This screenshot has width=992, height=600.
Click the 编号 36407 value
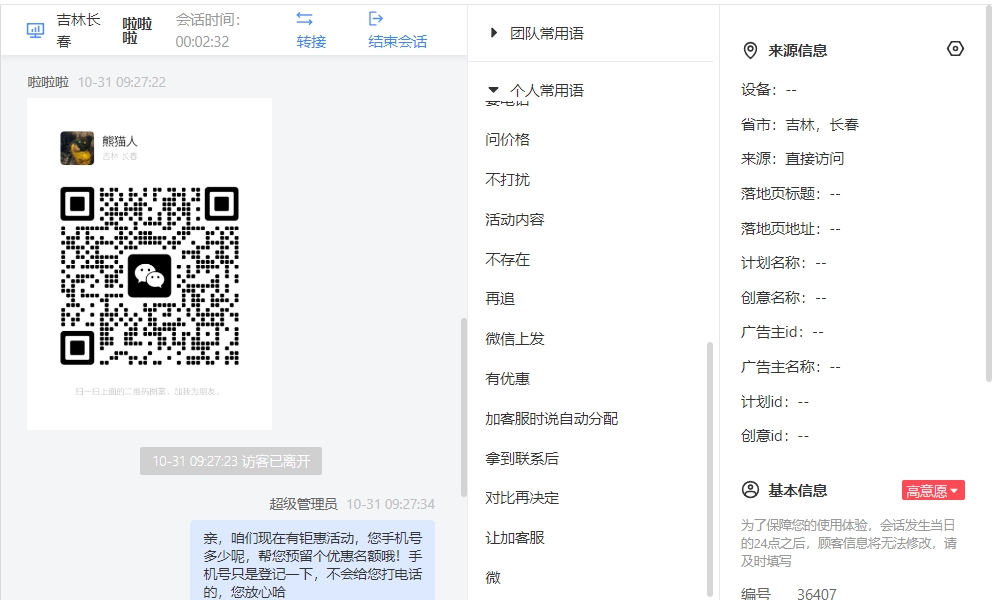tap(817, 594)
